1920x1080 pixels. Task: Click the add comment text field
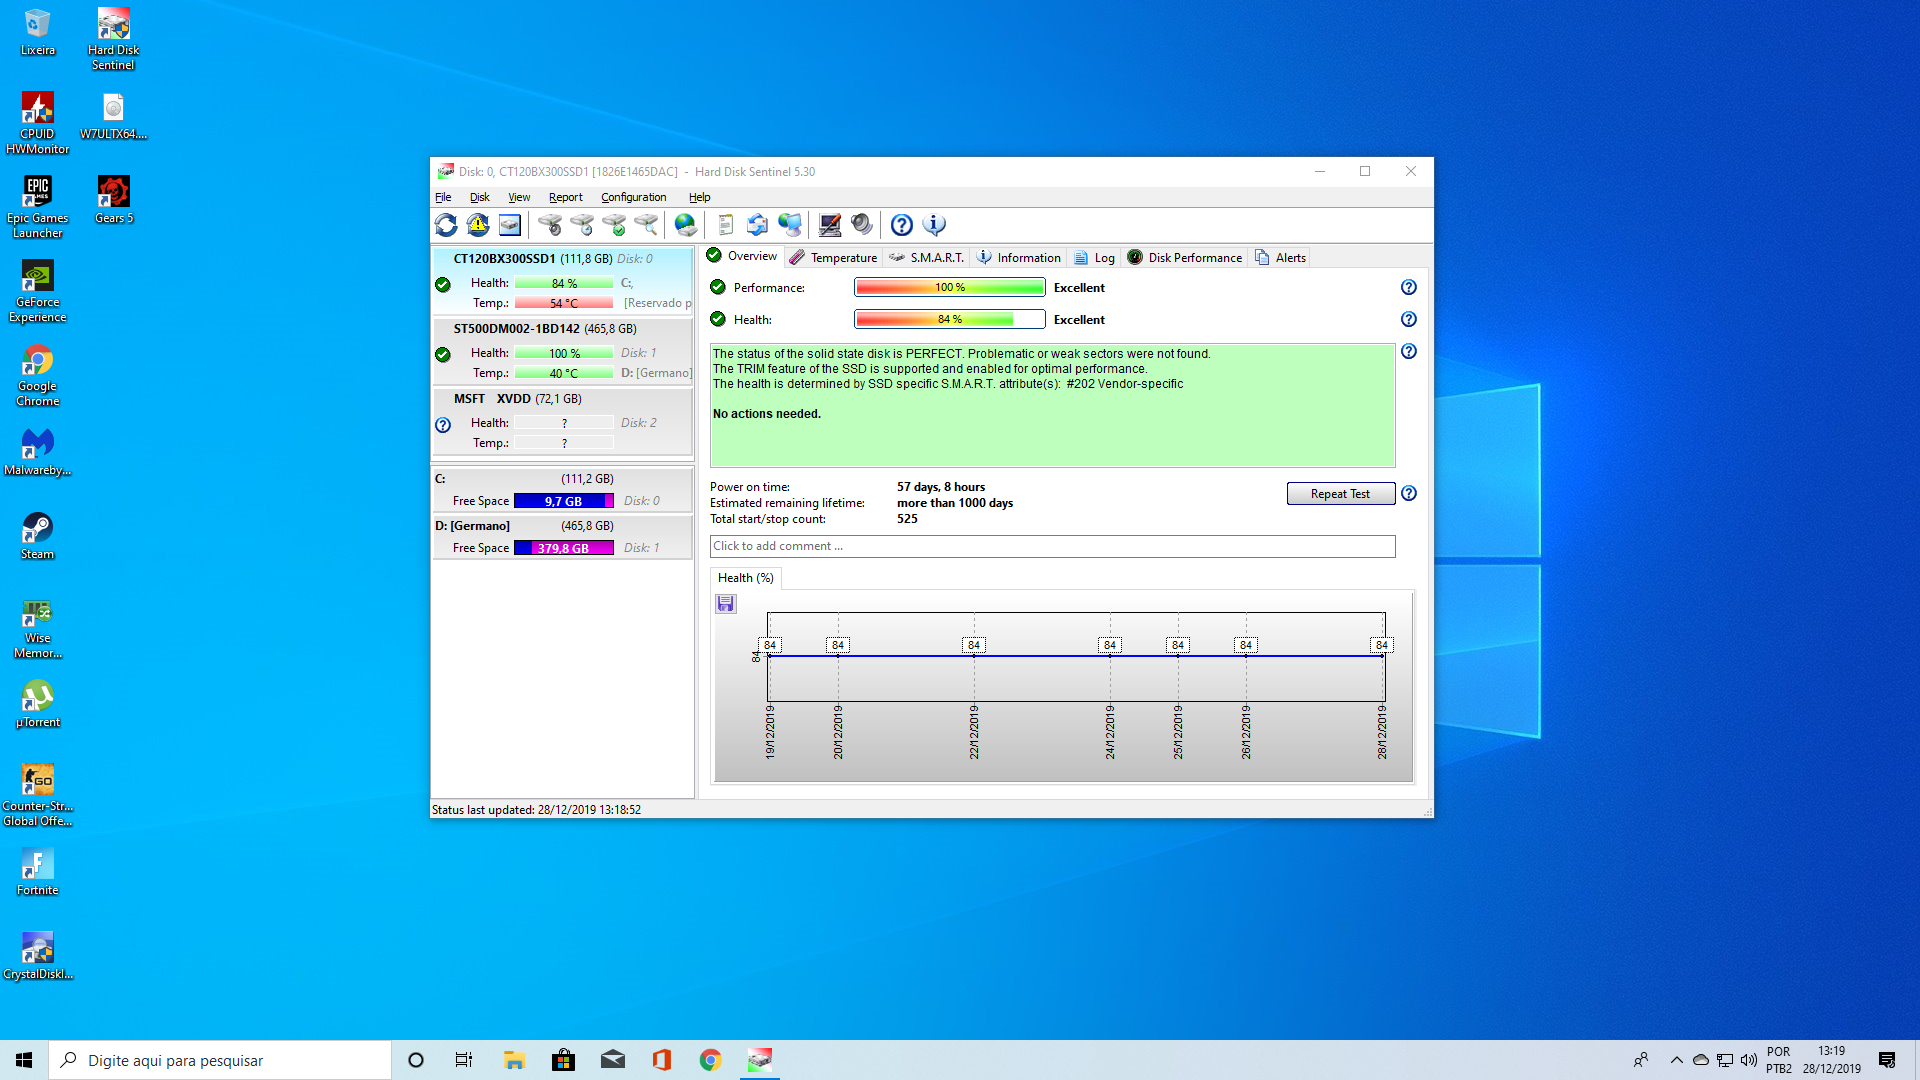(x=1052, y=546)
